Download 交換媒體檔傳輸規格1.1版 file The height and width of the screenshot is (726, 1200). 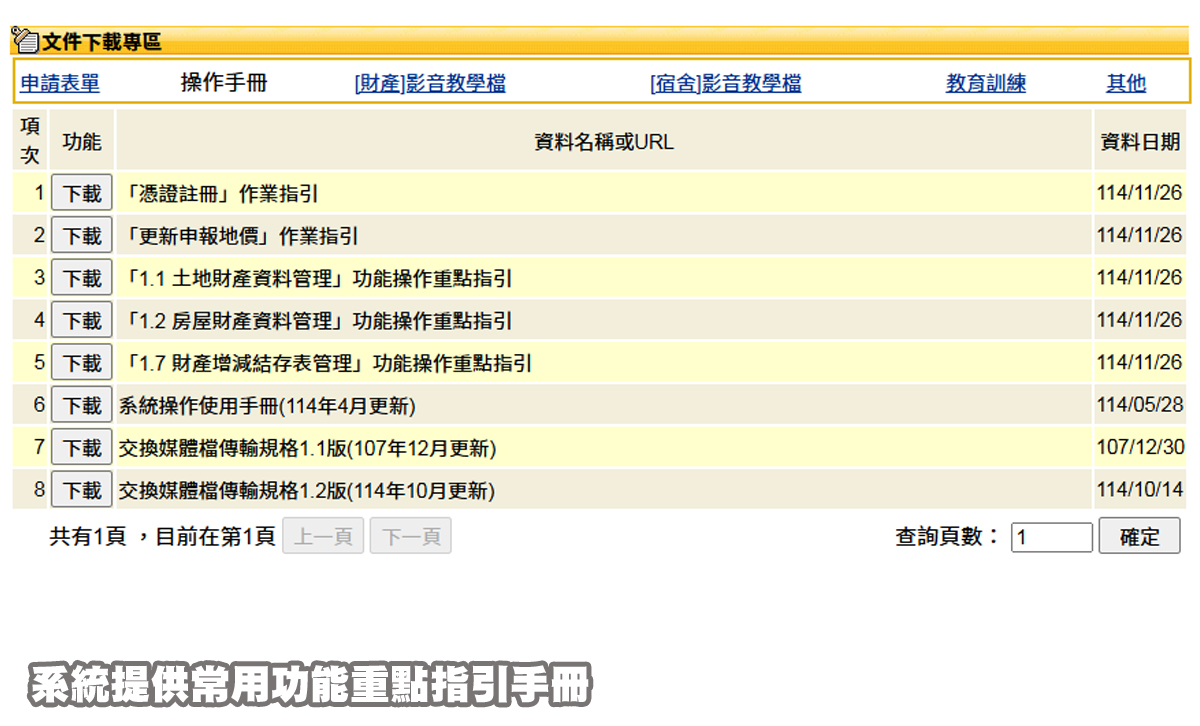pos(82,448)
